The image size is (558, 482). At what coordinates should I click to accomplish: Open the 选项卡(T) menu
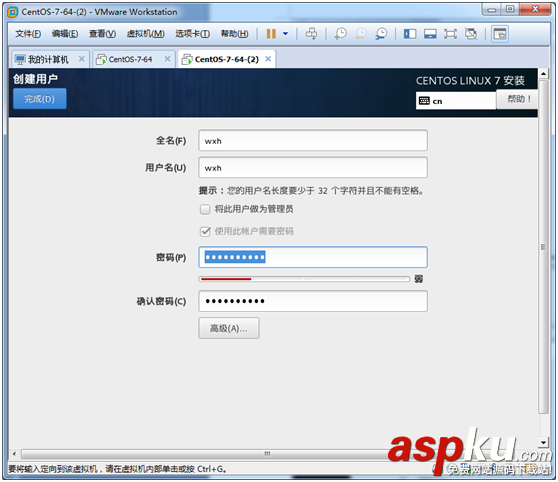click(x=193, y=34)
